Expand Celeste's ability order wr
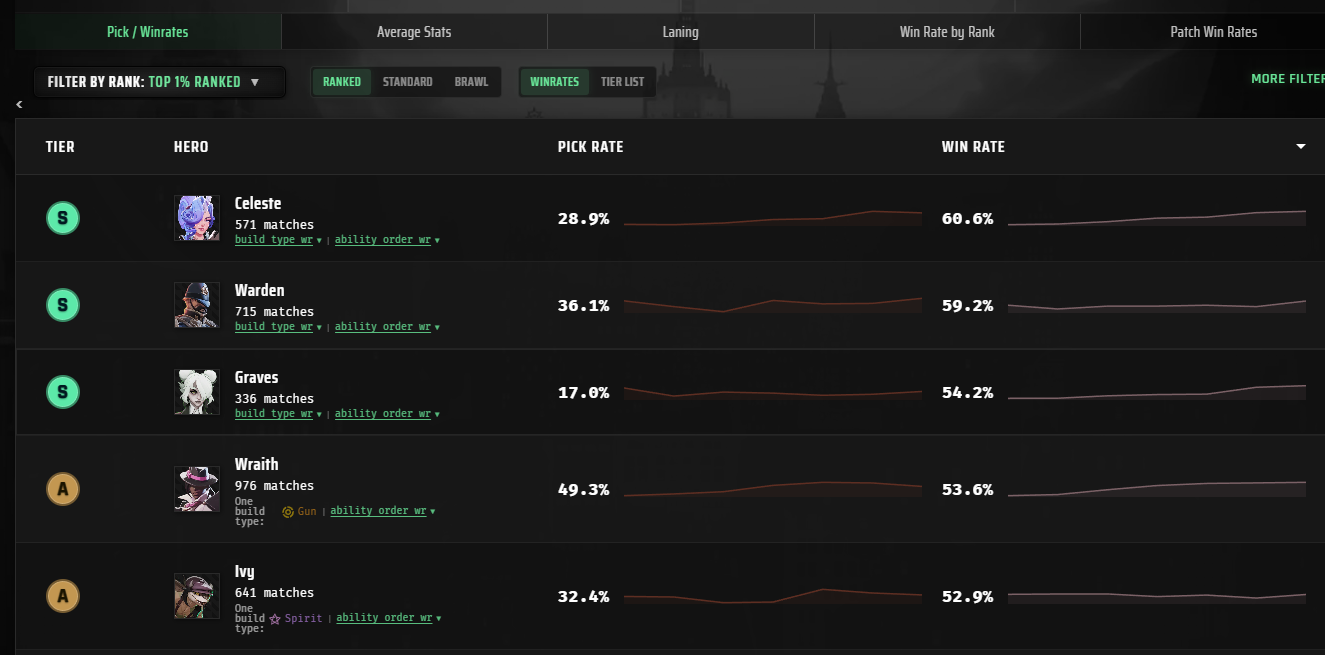 tap(387, 240)
